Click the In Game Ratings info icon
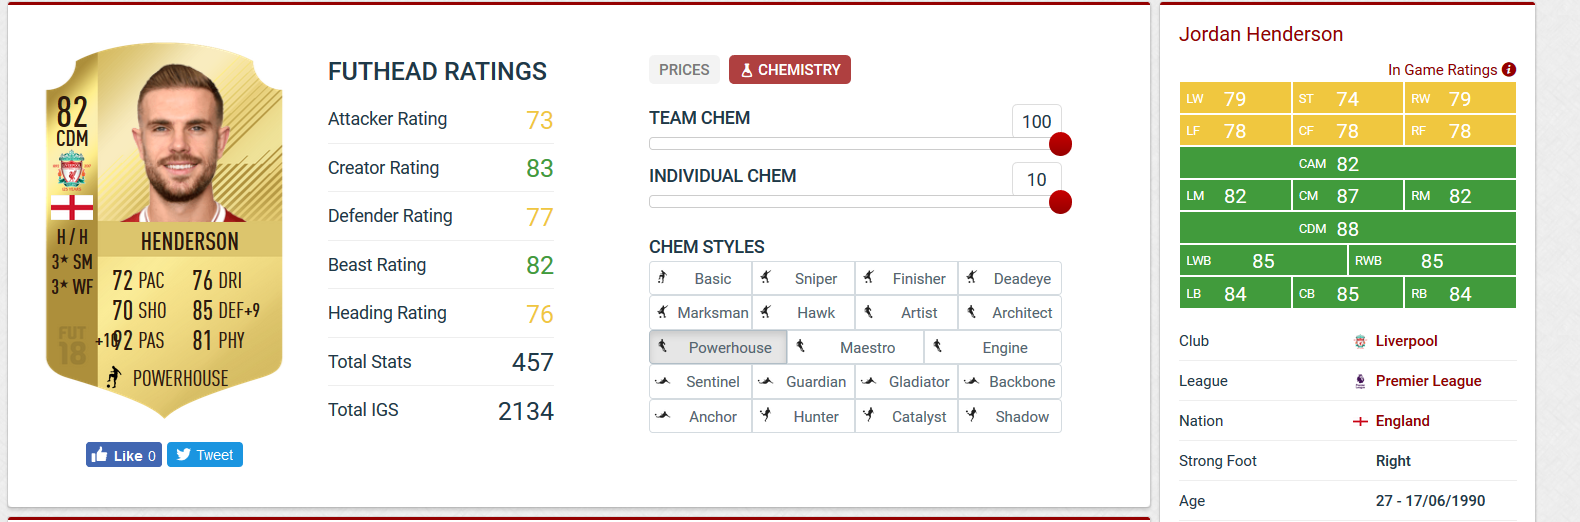Screen dimensions: 1580x522 (1509, 69)
